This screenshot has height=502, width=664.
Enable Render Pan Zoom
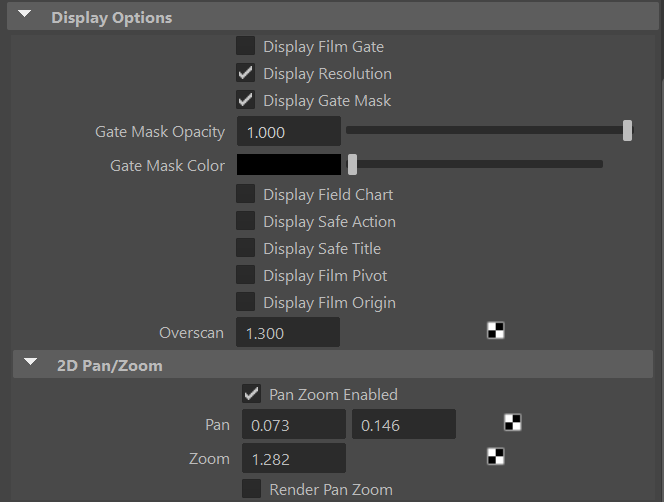(251, 488)
